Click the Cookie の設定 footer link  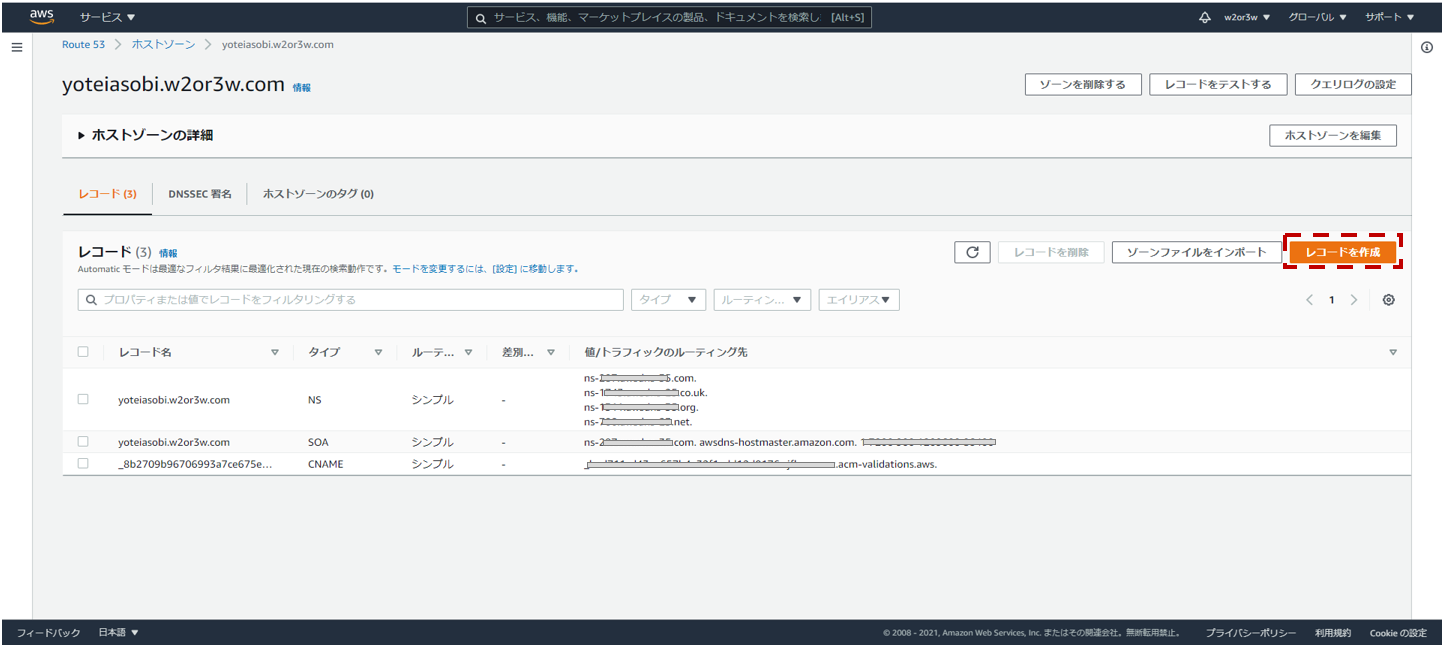(x=1398, y=633)
